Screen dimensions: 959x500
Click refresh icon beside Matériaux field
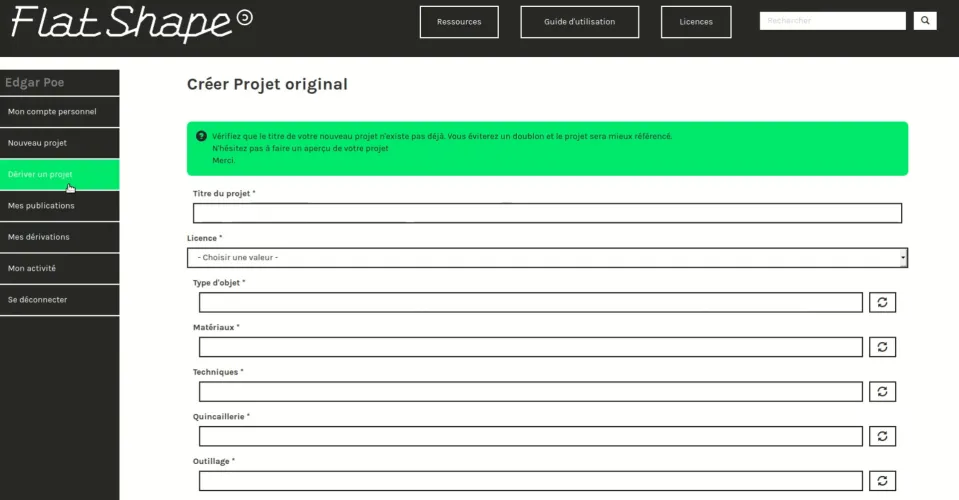(882, 347)
